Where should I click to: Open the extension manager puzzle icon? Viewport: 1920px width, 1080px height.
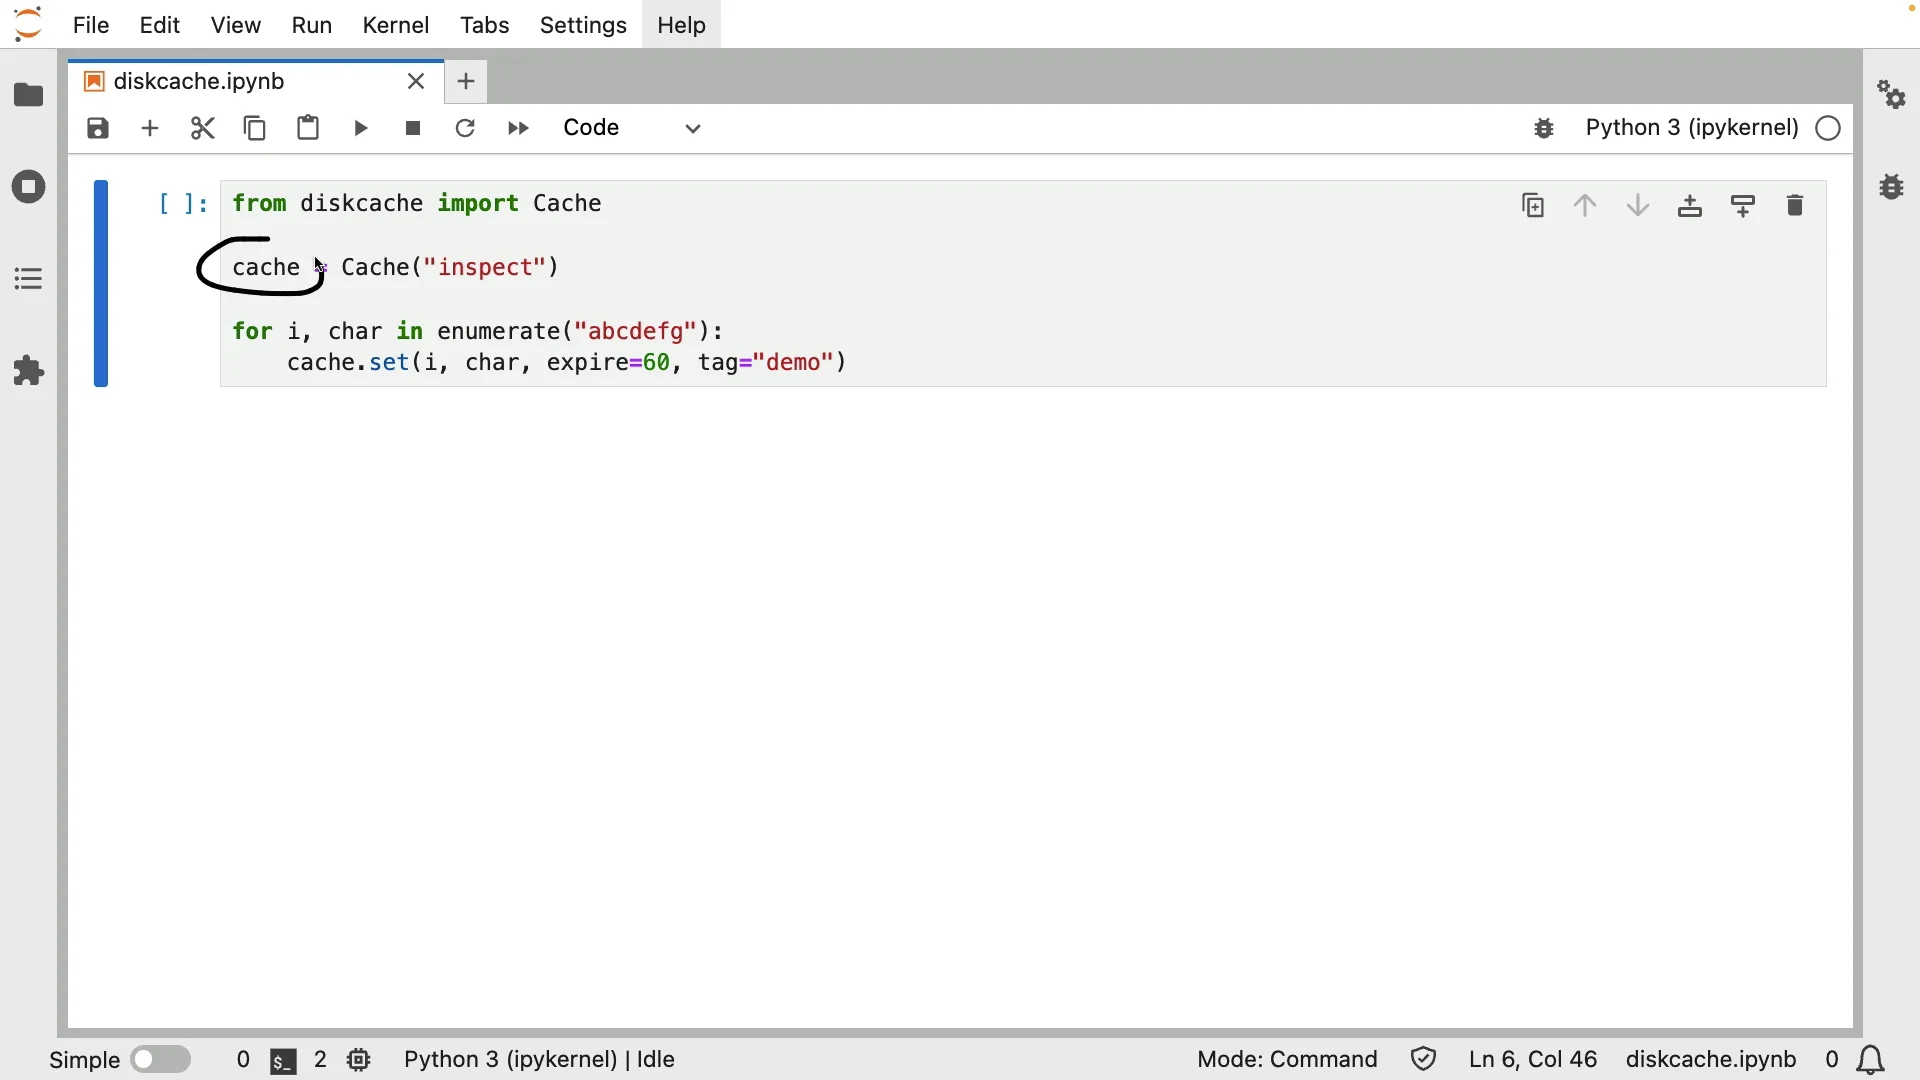(29, 372)
